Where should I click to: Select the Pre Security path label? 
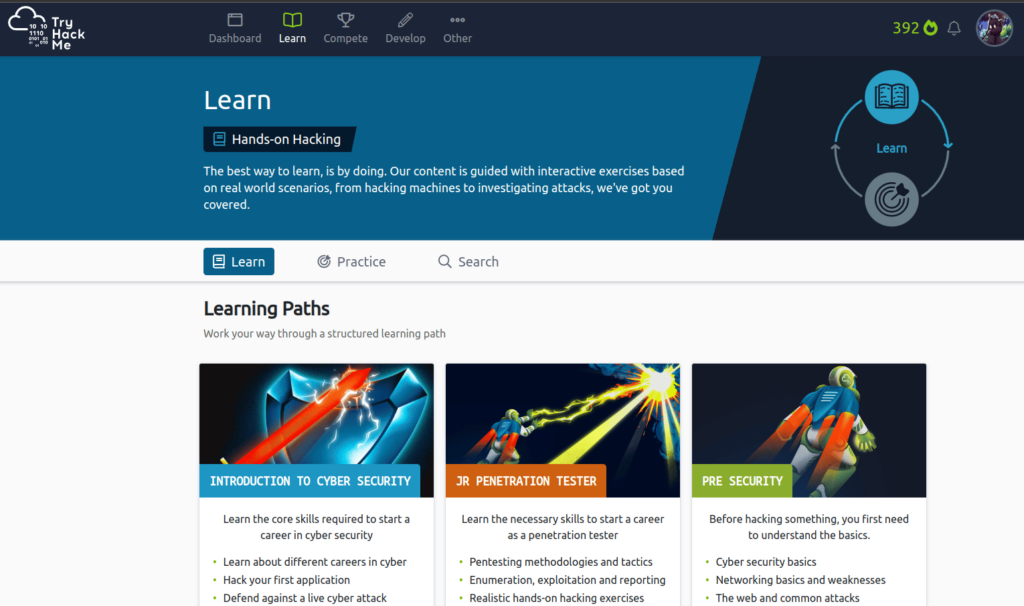742,481
